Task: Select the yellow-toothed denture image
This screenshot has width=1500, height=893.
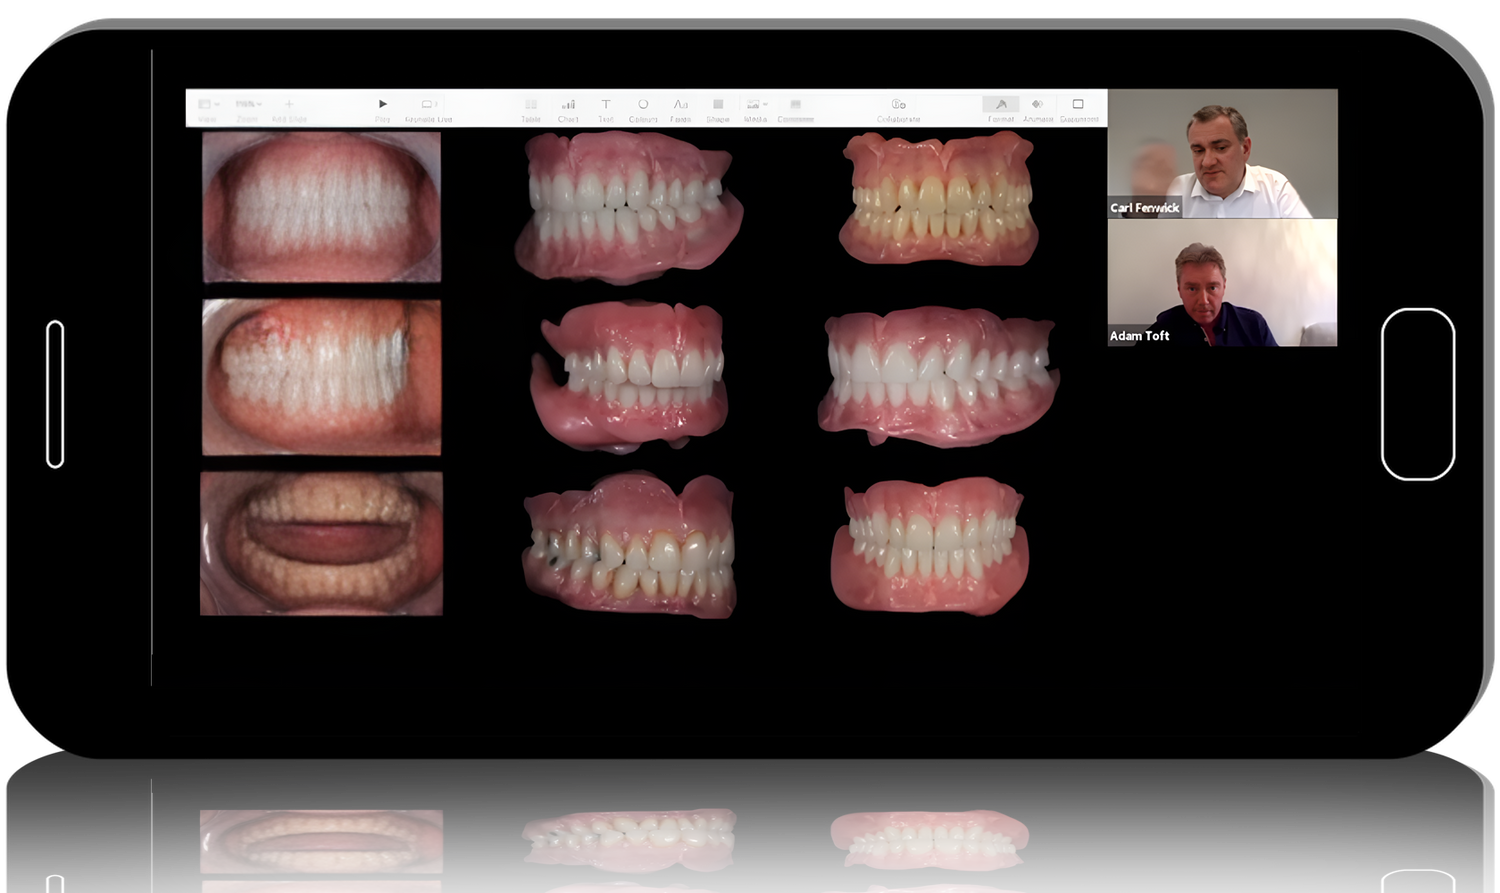Action: (x=937, y=200)
